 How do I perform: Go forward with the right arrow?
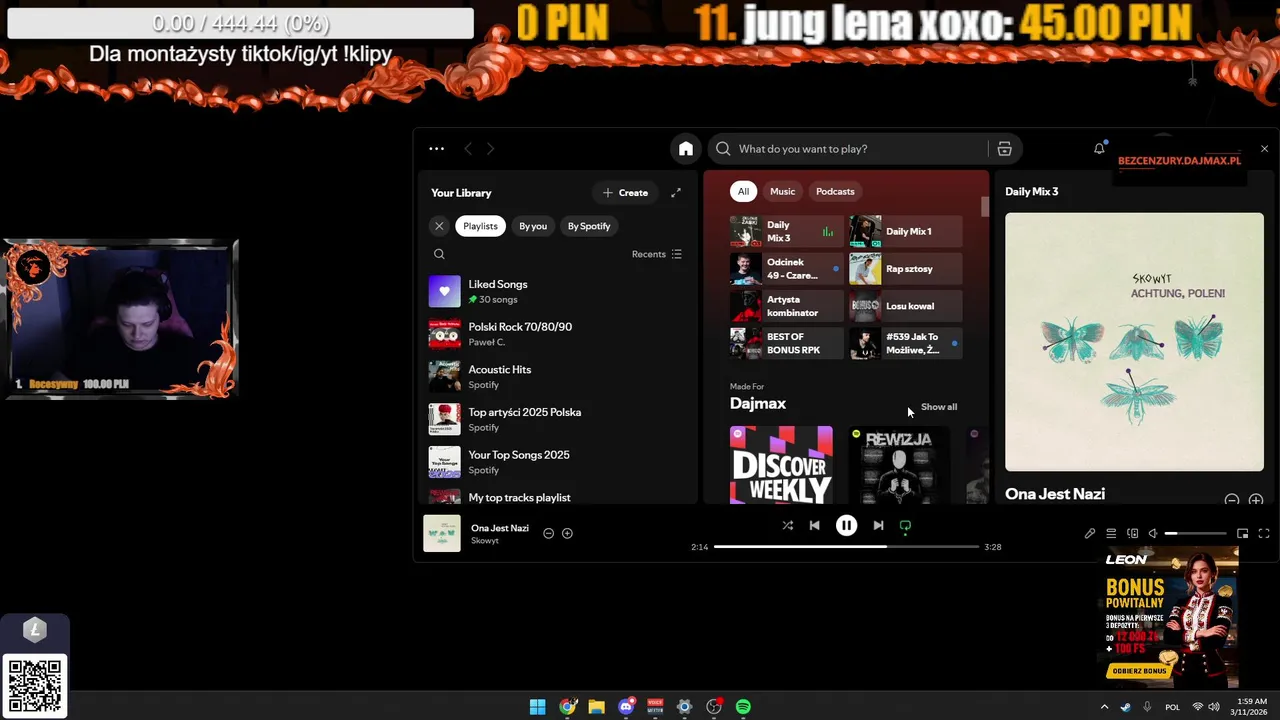pos(490,149)
